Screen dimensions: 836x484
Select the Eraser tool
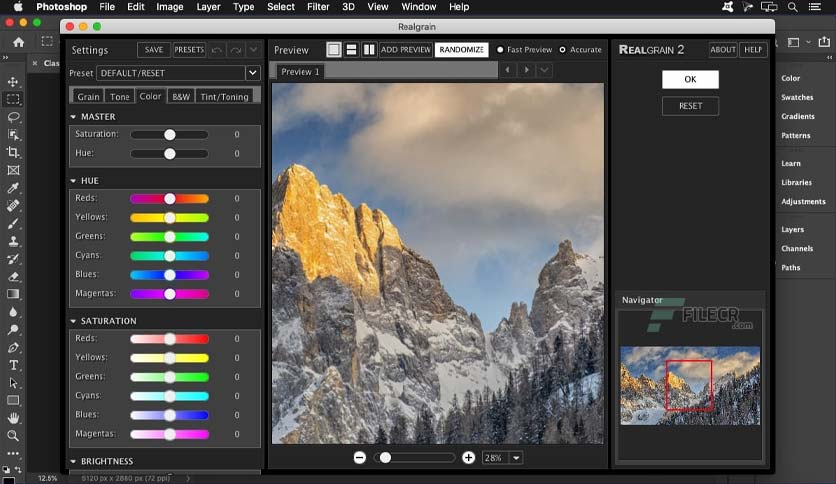click(13, 277)
